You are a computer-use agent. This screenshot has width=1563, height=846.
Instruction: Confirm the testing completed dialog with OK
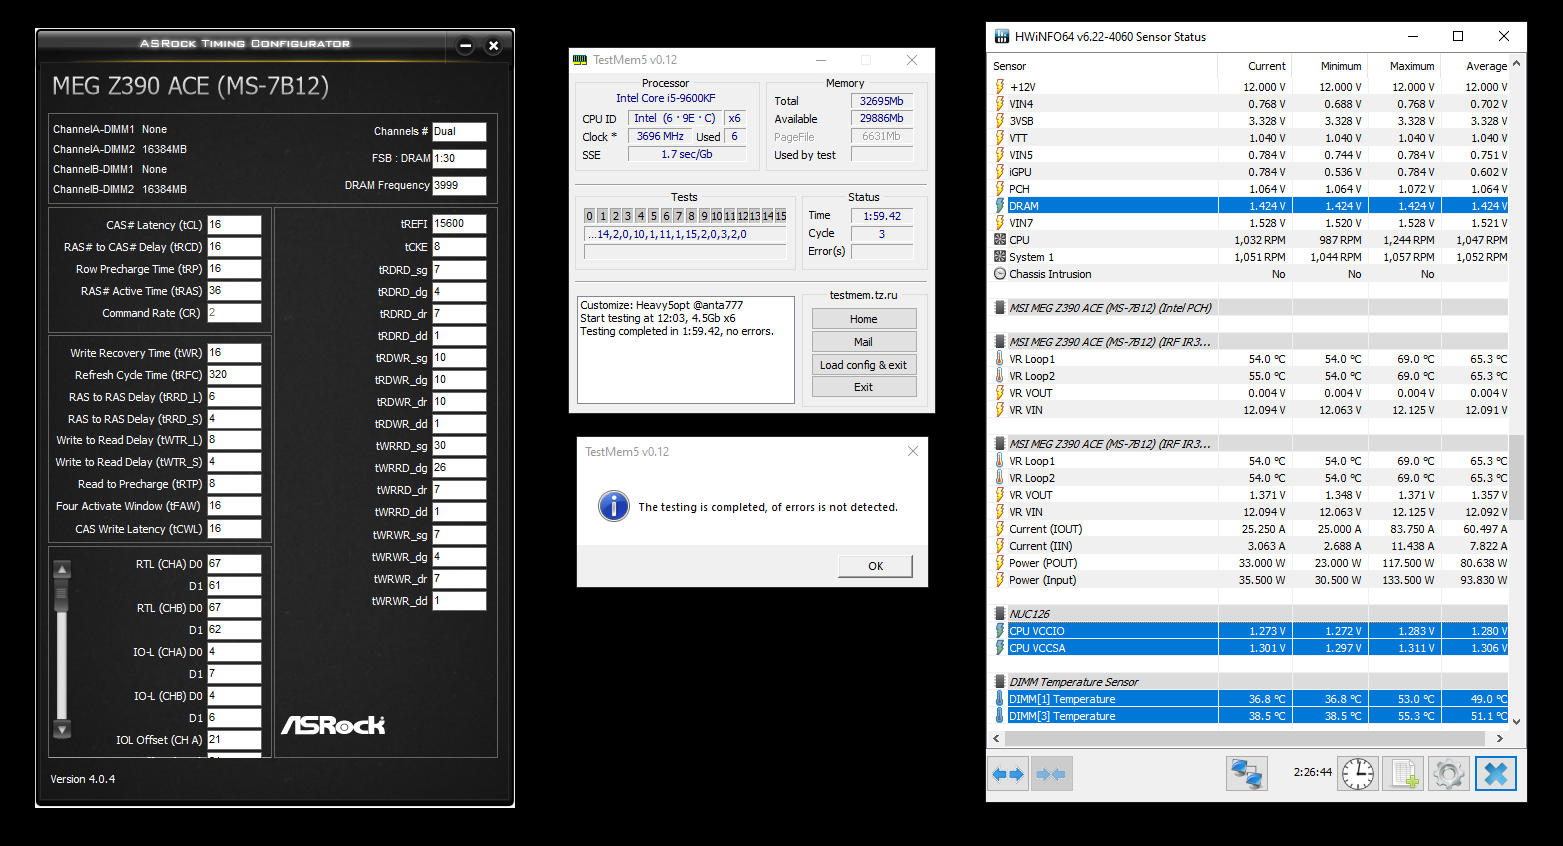(x=875, y=566)
